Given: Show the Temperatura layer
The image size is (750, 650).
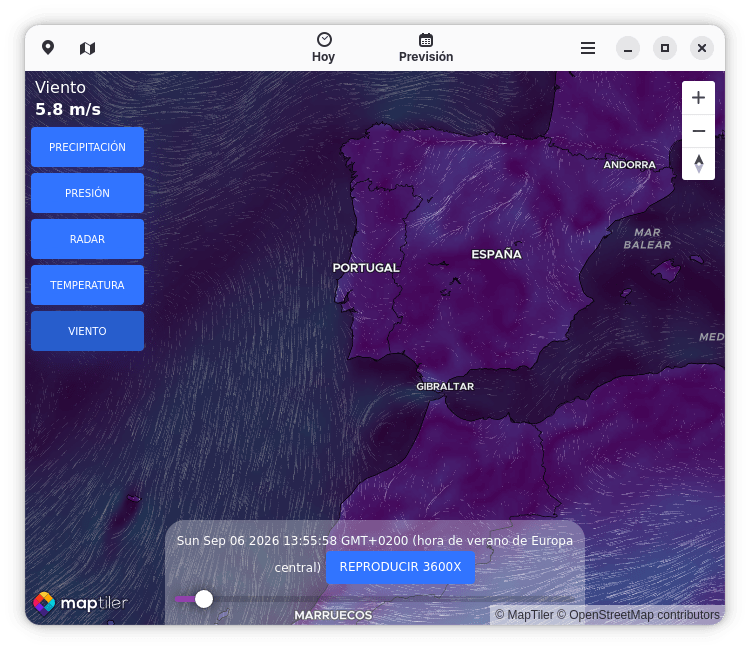Looking at the screenshot, I should (88, 285).
